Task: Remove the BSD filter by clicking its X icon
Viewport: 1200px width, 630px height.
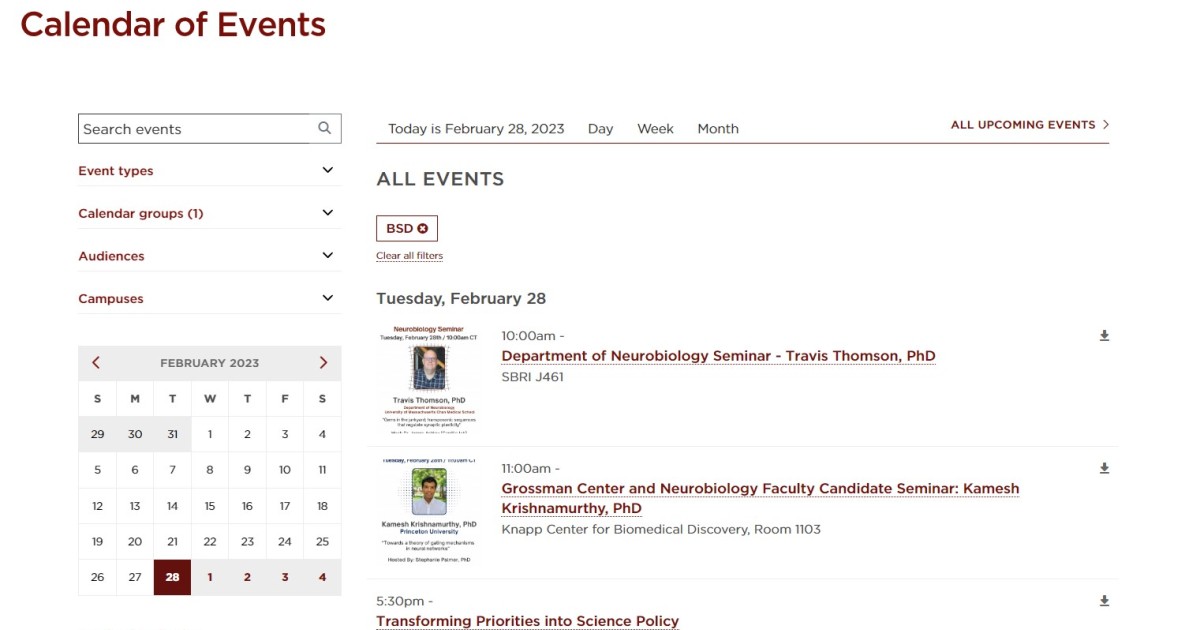Action: (424, 228)
